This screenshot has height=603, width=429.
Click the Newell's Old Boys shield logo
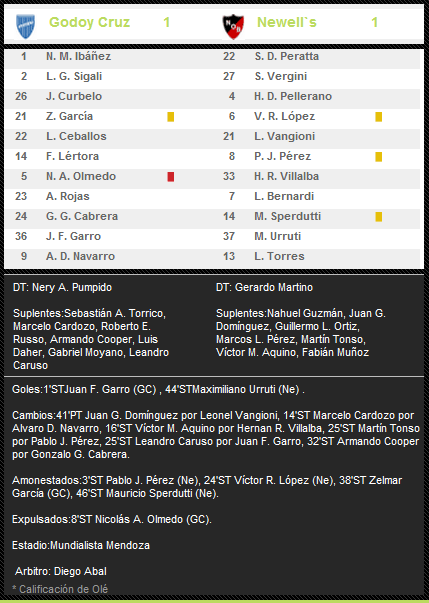coord(233,27)
